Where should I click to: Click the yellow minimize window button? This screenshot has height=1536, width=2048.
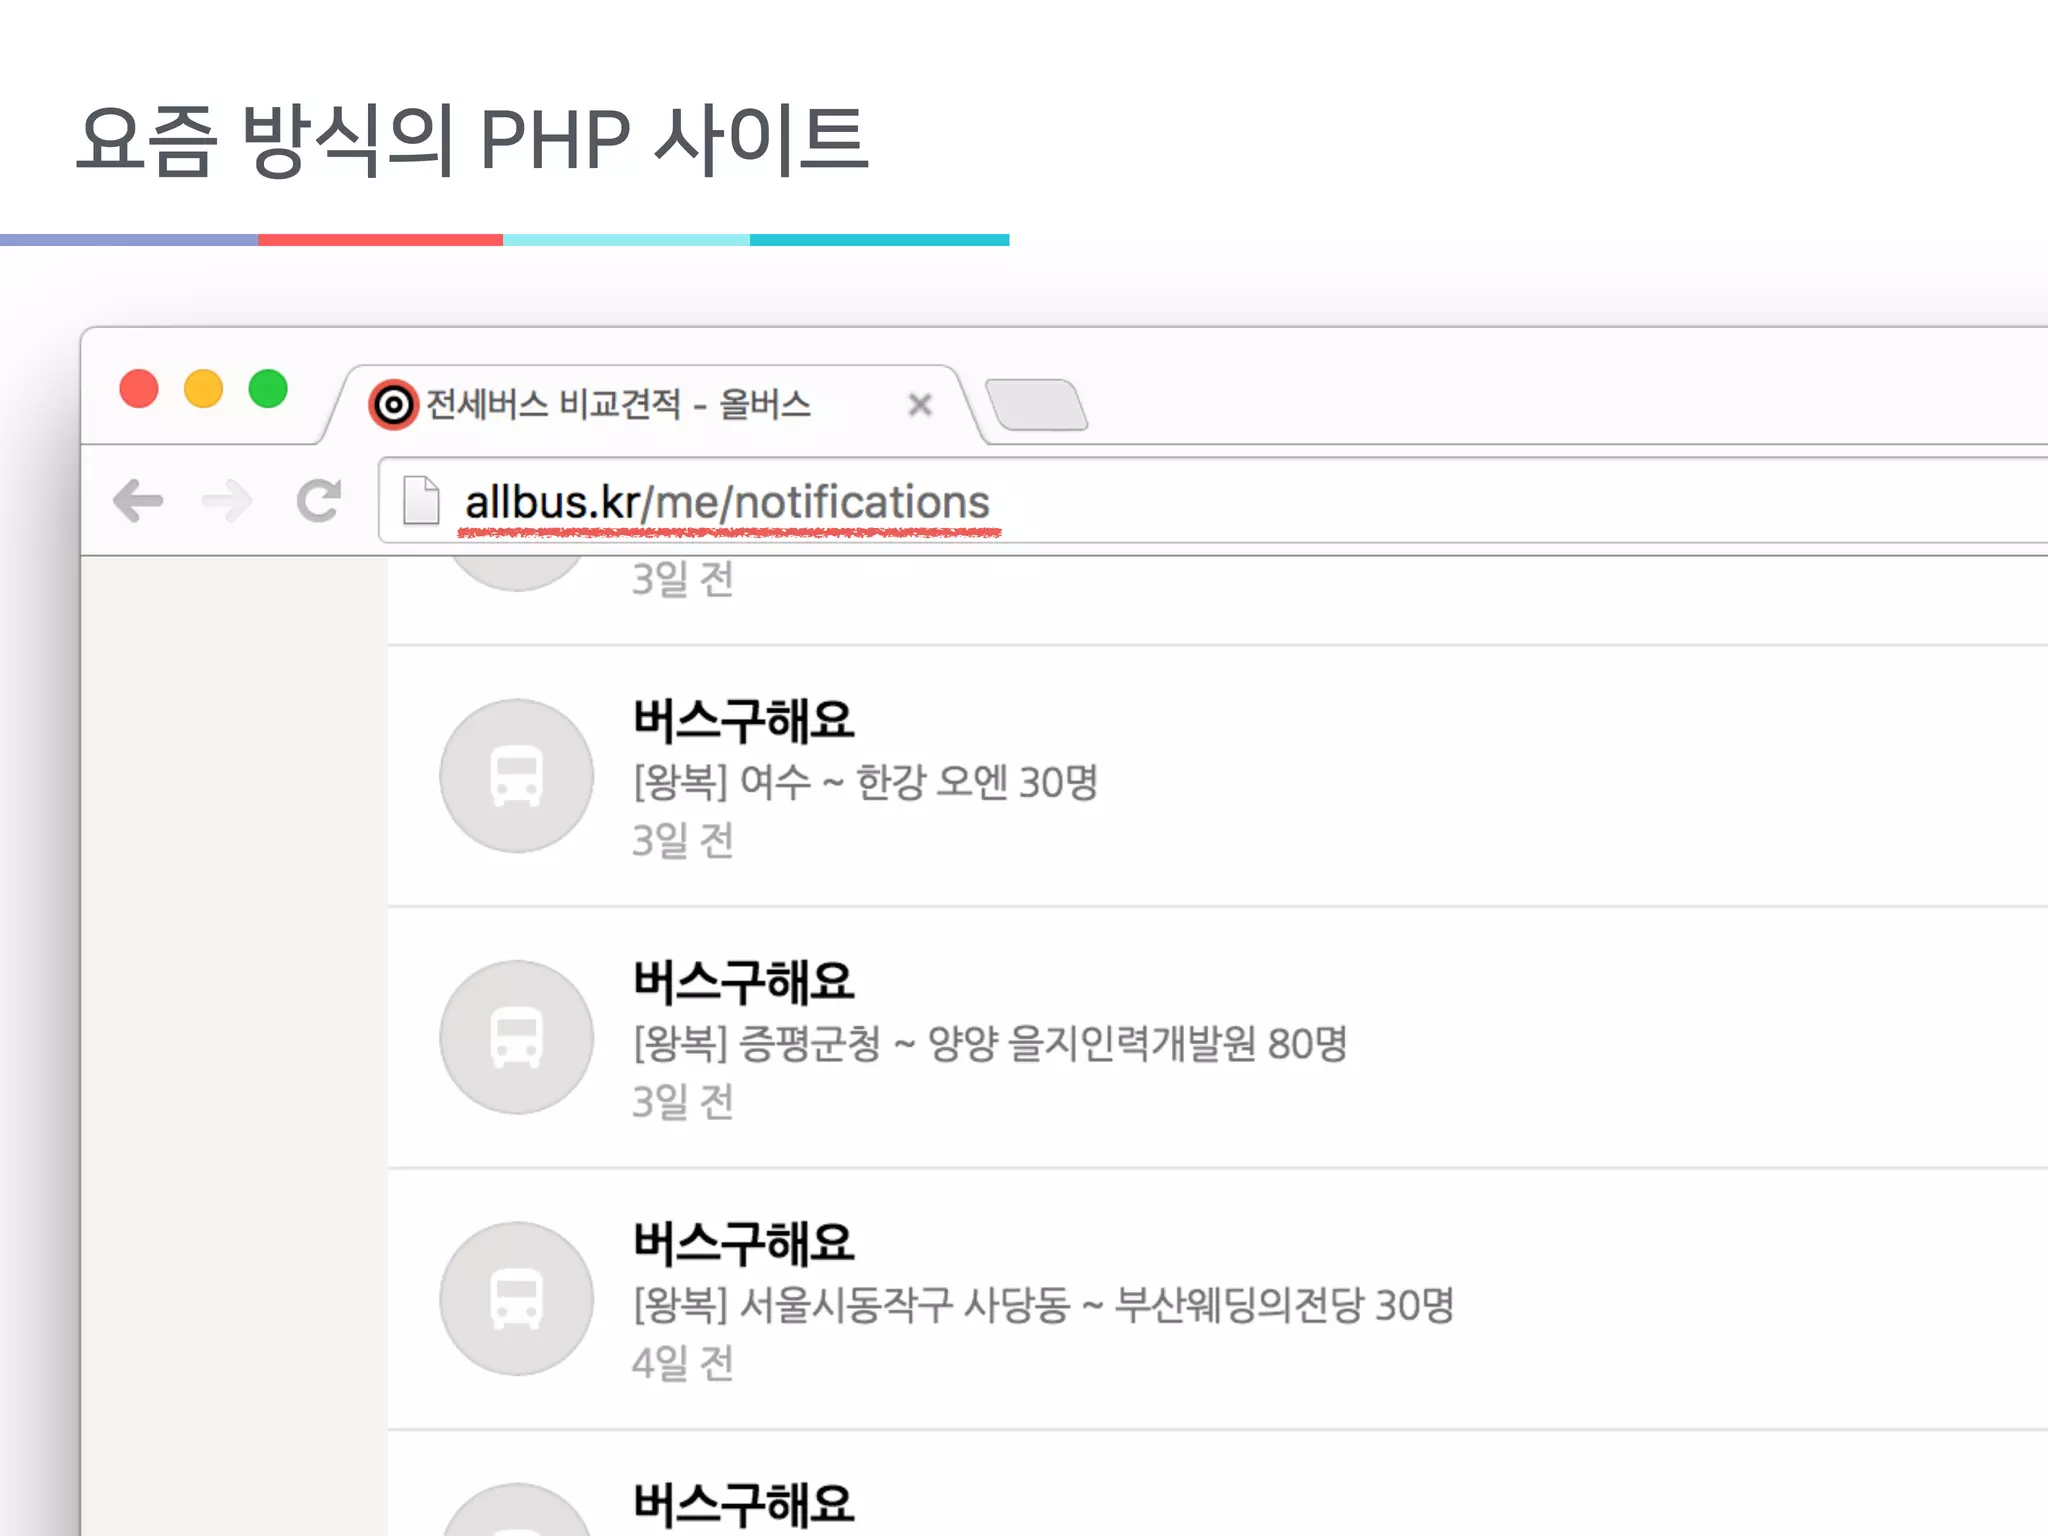click(x=204, y=389)
